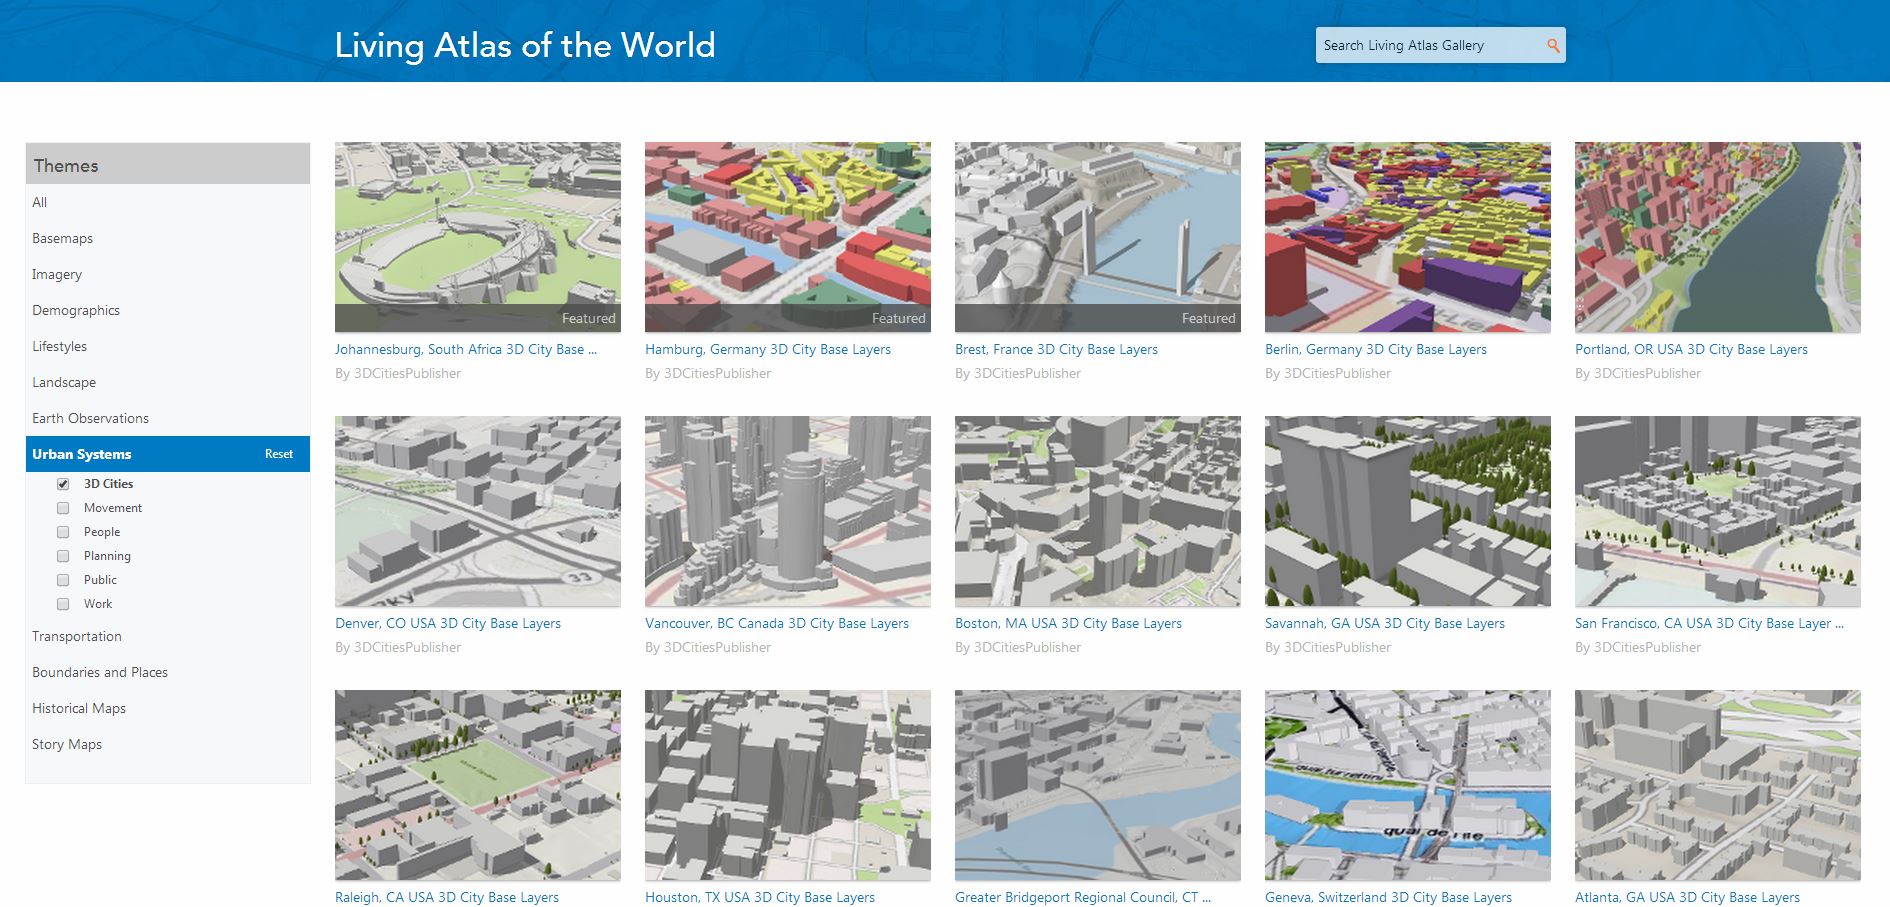The width and height of the screenshot is (1890, 907).
Task: Uncheck the 3D Cities checkbox
Action: pos(63,484)
